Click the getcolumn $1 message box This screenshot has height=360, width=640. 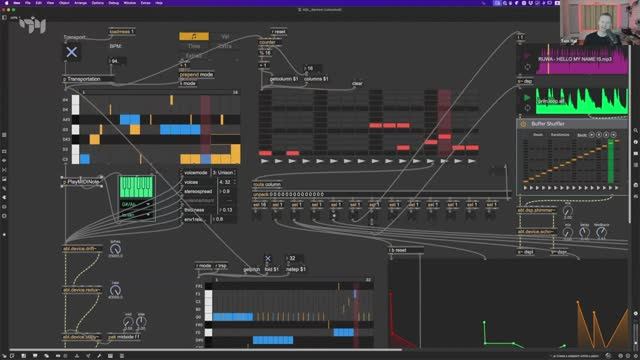click(x=283, y=79)
